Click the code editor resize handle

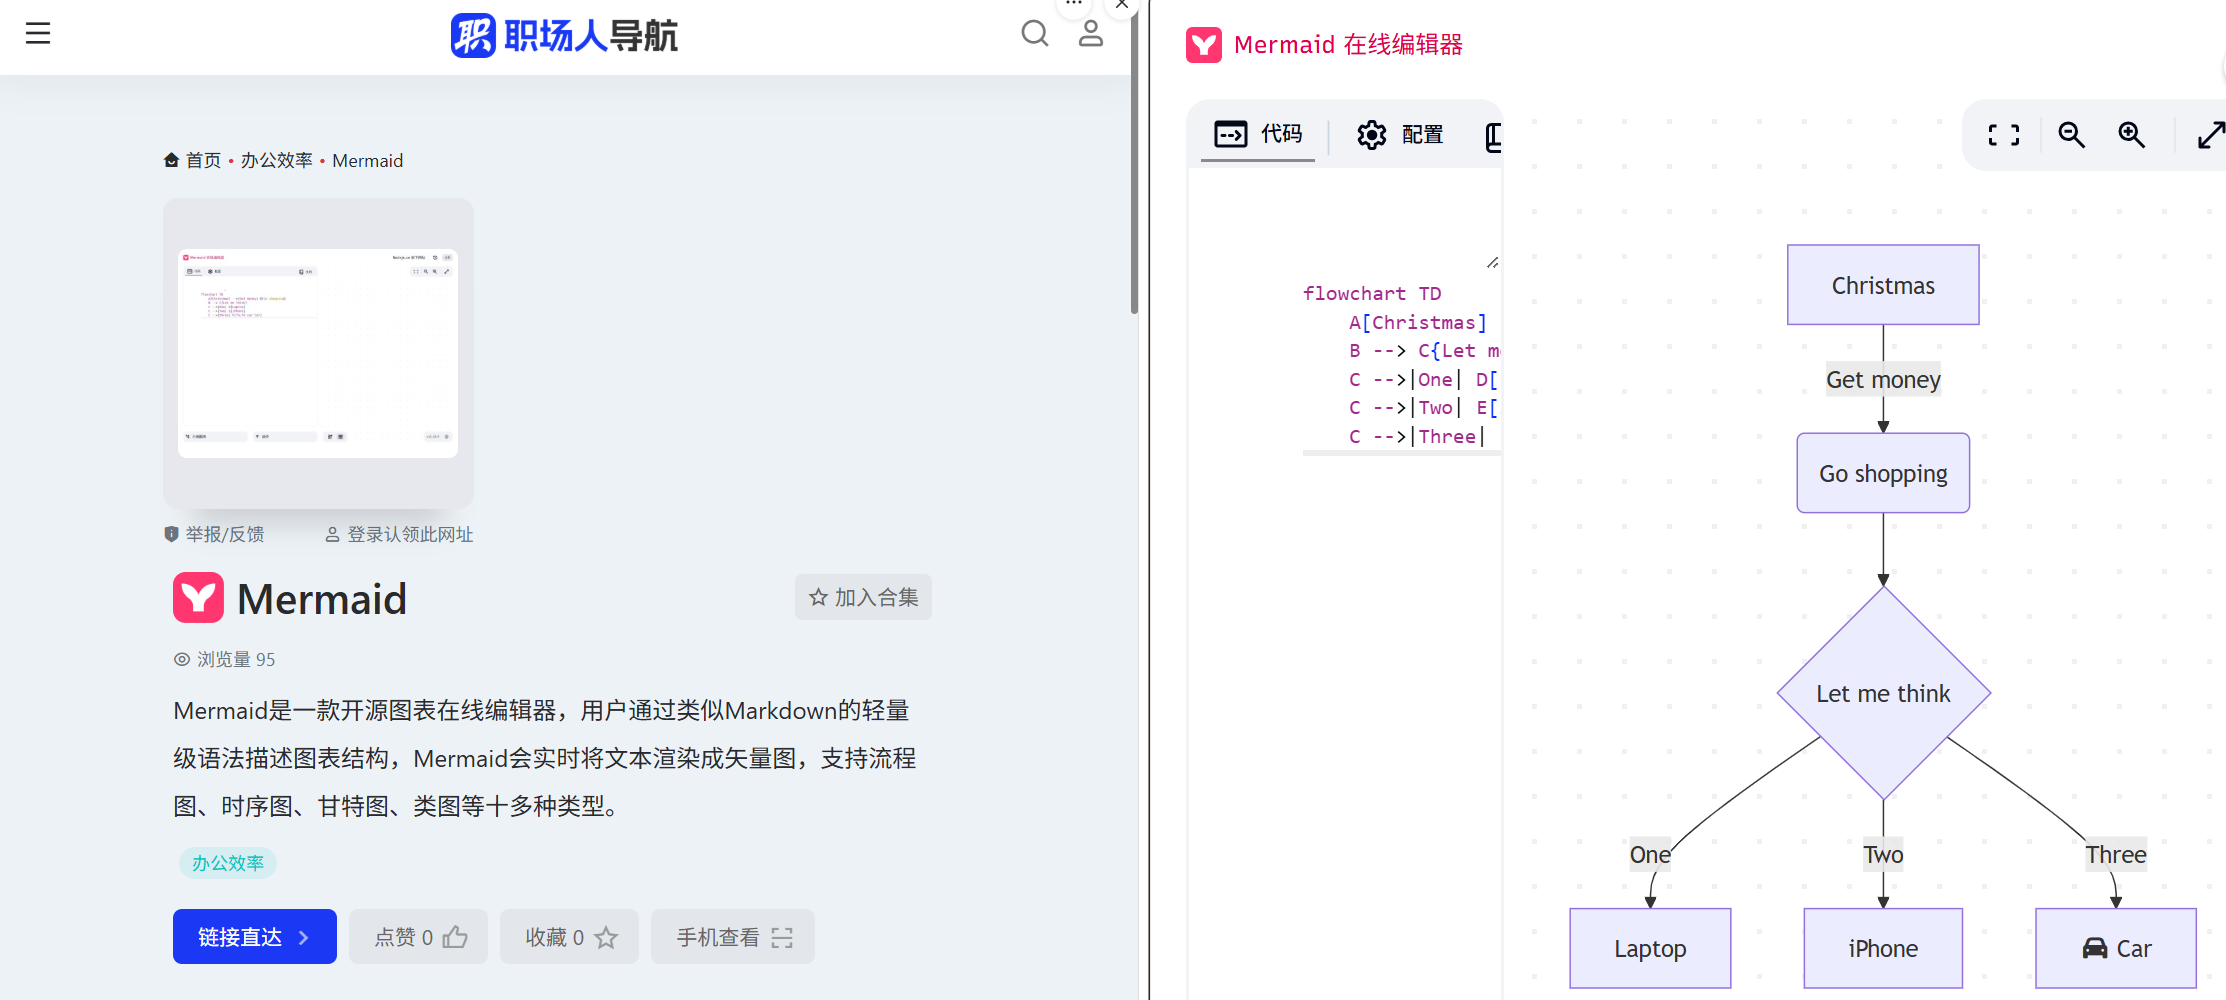(1492, 263)
